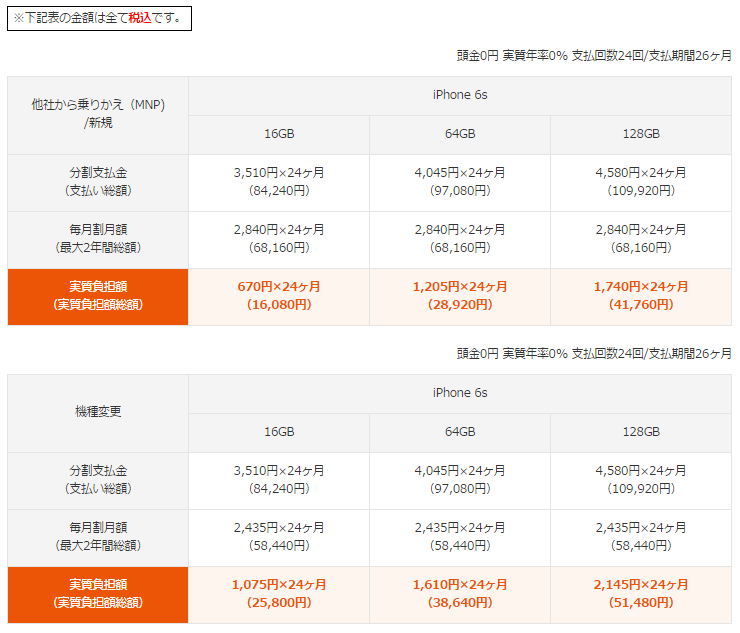Click the 頭金0円 payment terms line above MNP table
740x633 pixels.
[x=594, y=56]
